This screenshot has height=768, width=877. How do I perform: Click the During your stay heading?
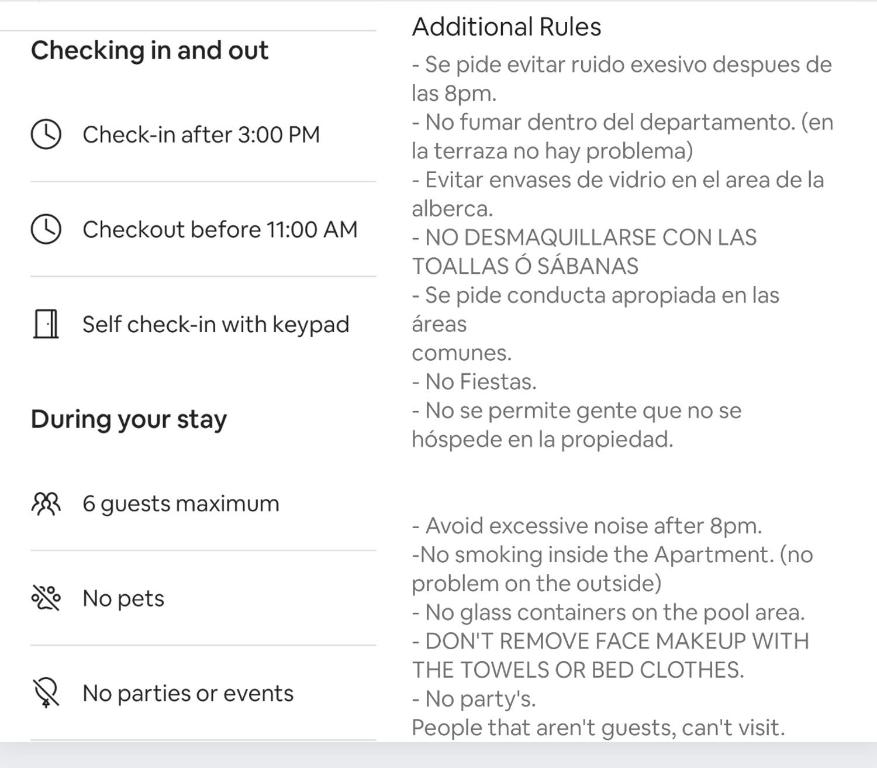click(129, 419)
